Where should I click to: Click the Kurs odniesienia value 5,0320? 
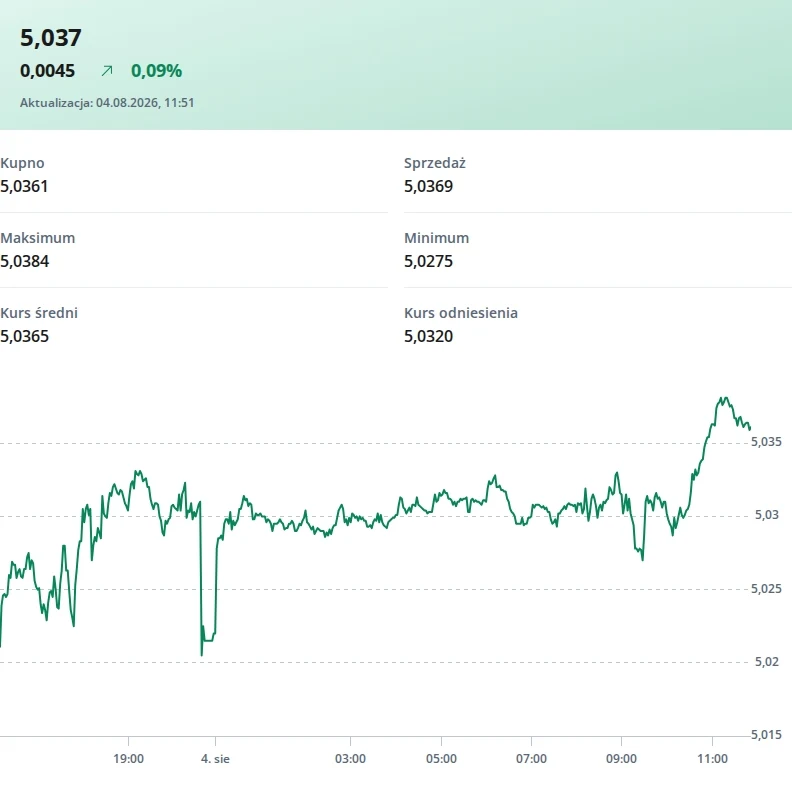click(x=428, y=336)
